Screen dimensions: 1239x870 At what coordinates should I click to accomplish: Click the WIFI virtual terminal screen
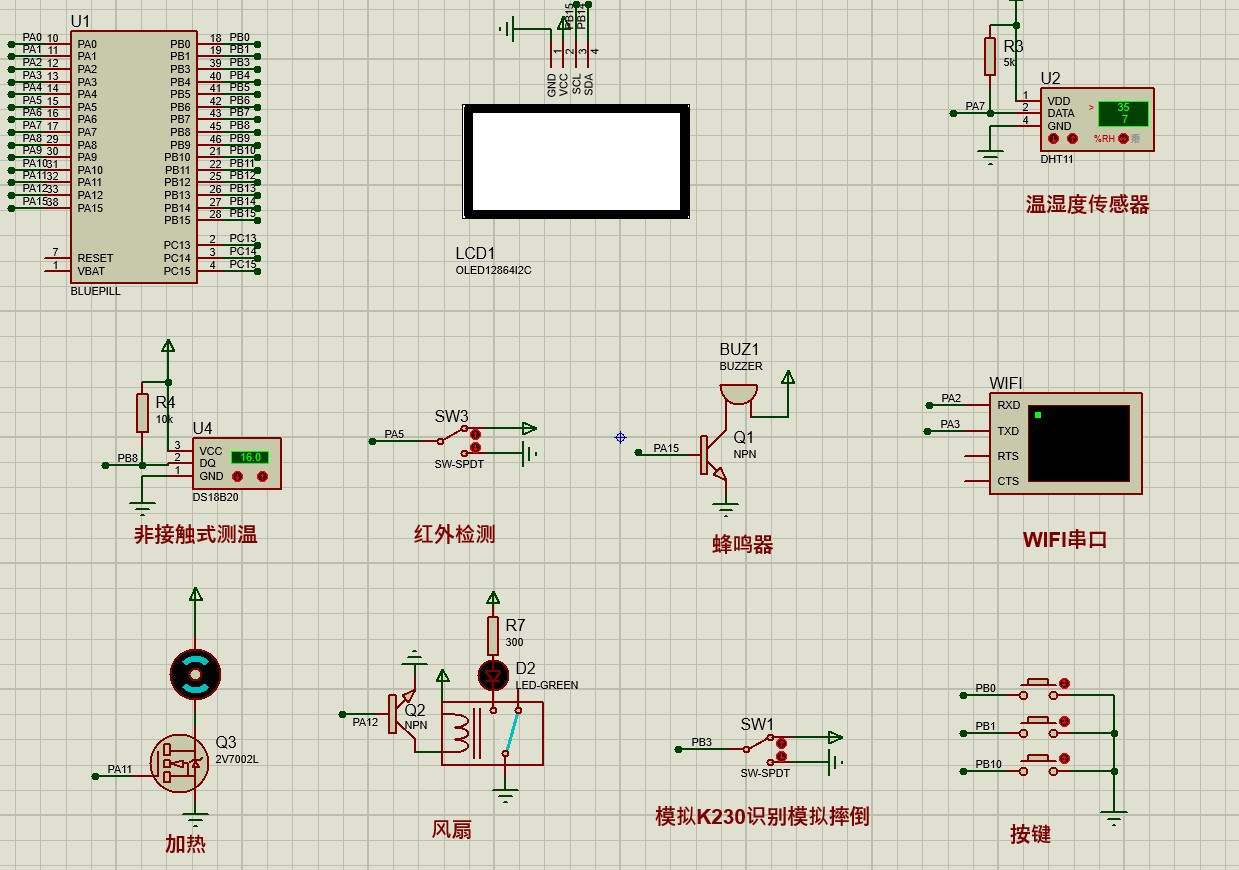(x=1078, y=443)
